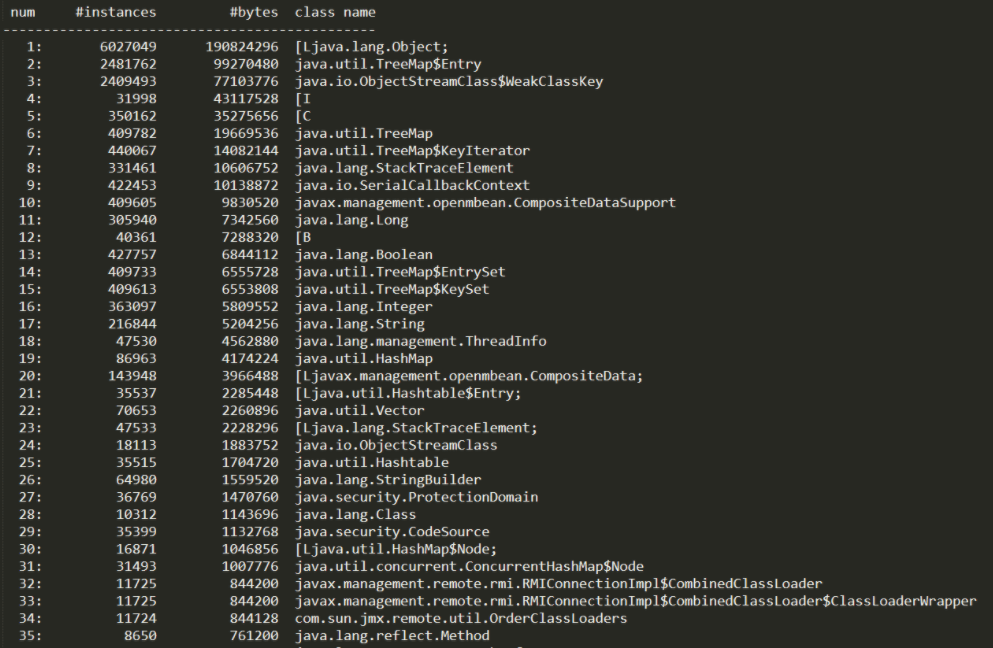Click java.util.HashMap on row 19
Image resolution: width=993 pixels, height=648 pixels.
364,359
